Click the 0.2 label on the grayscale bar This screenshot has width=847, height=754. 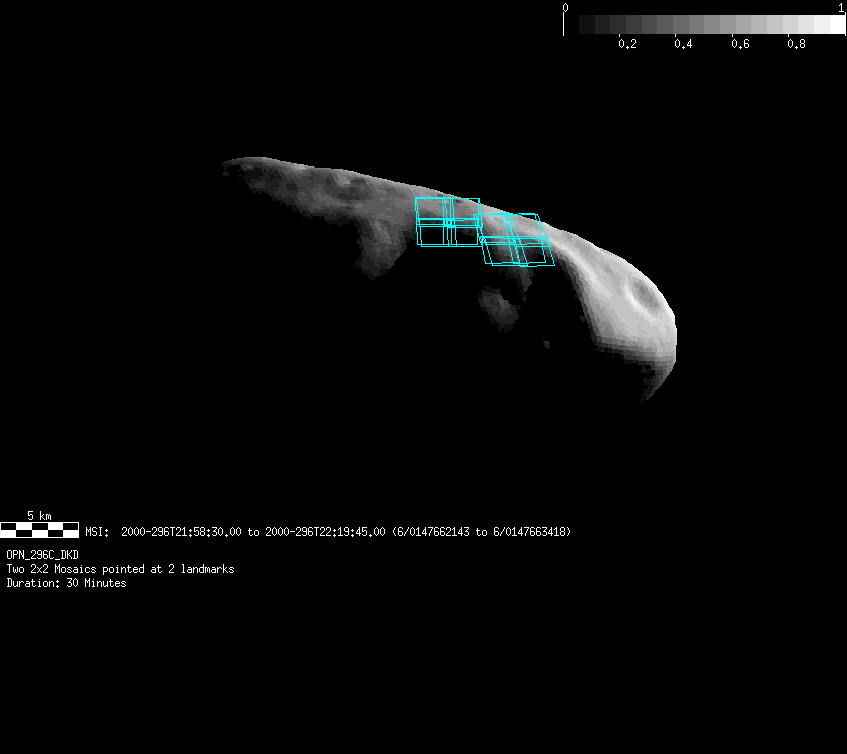627,44
